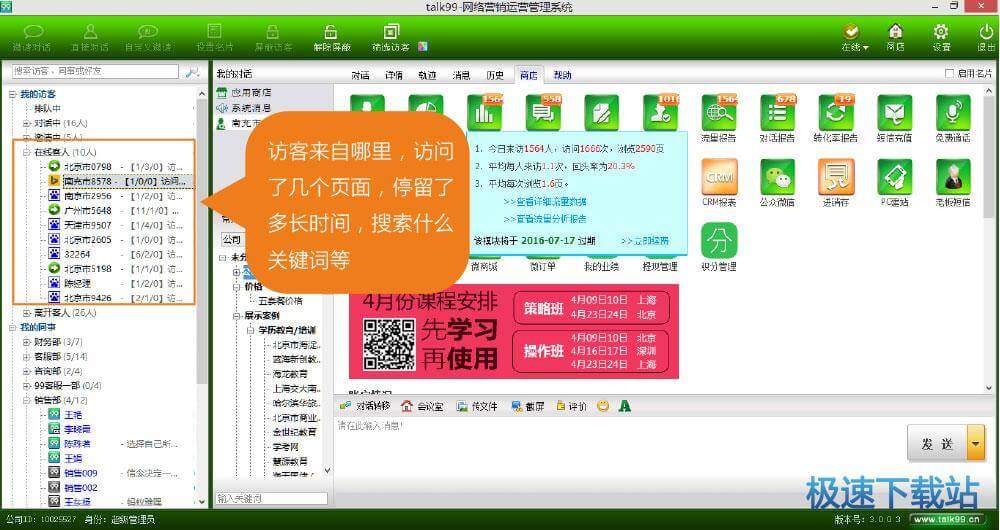This screenshot has width=1000, height=530.
Task: Click the search magnifier icon beside visitor search
Action: click(192, 72)
